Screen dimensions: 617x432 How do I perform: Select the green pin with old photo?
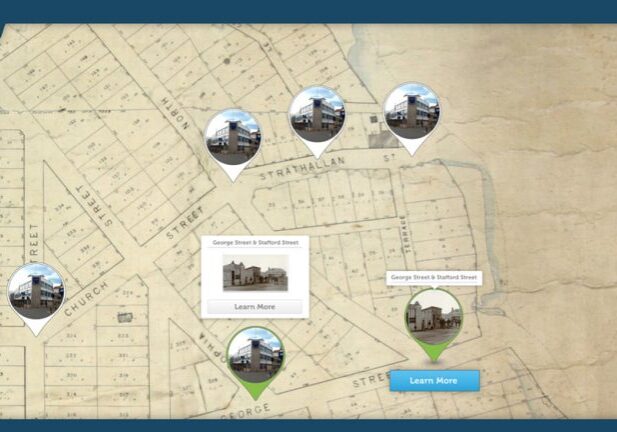click(x=434, y=325)
